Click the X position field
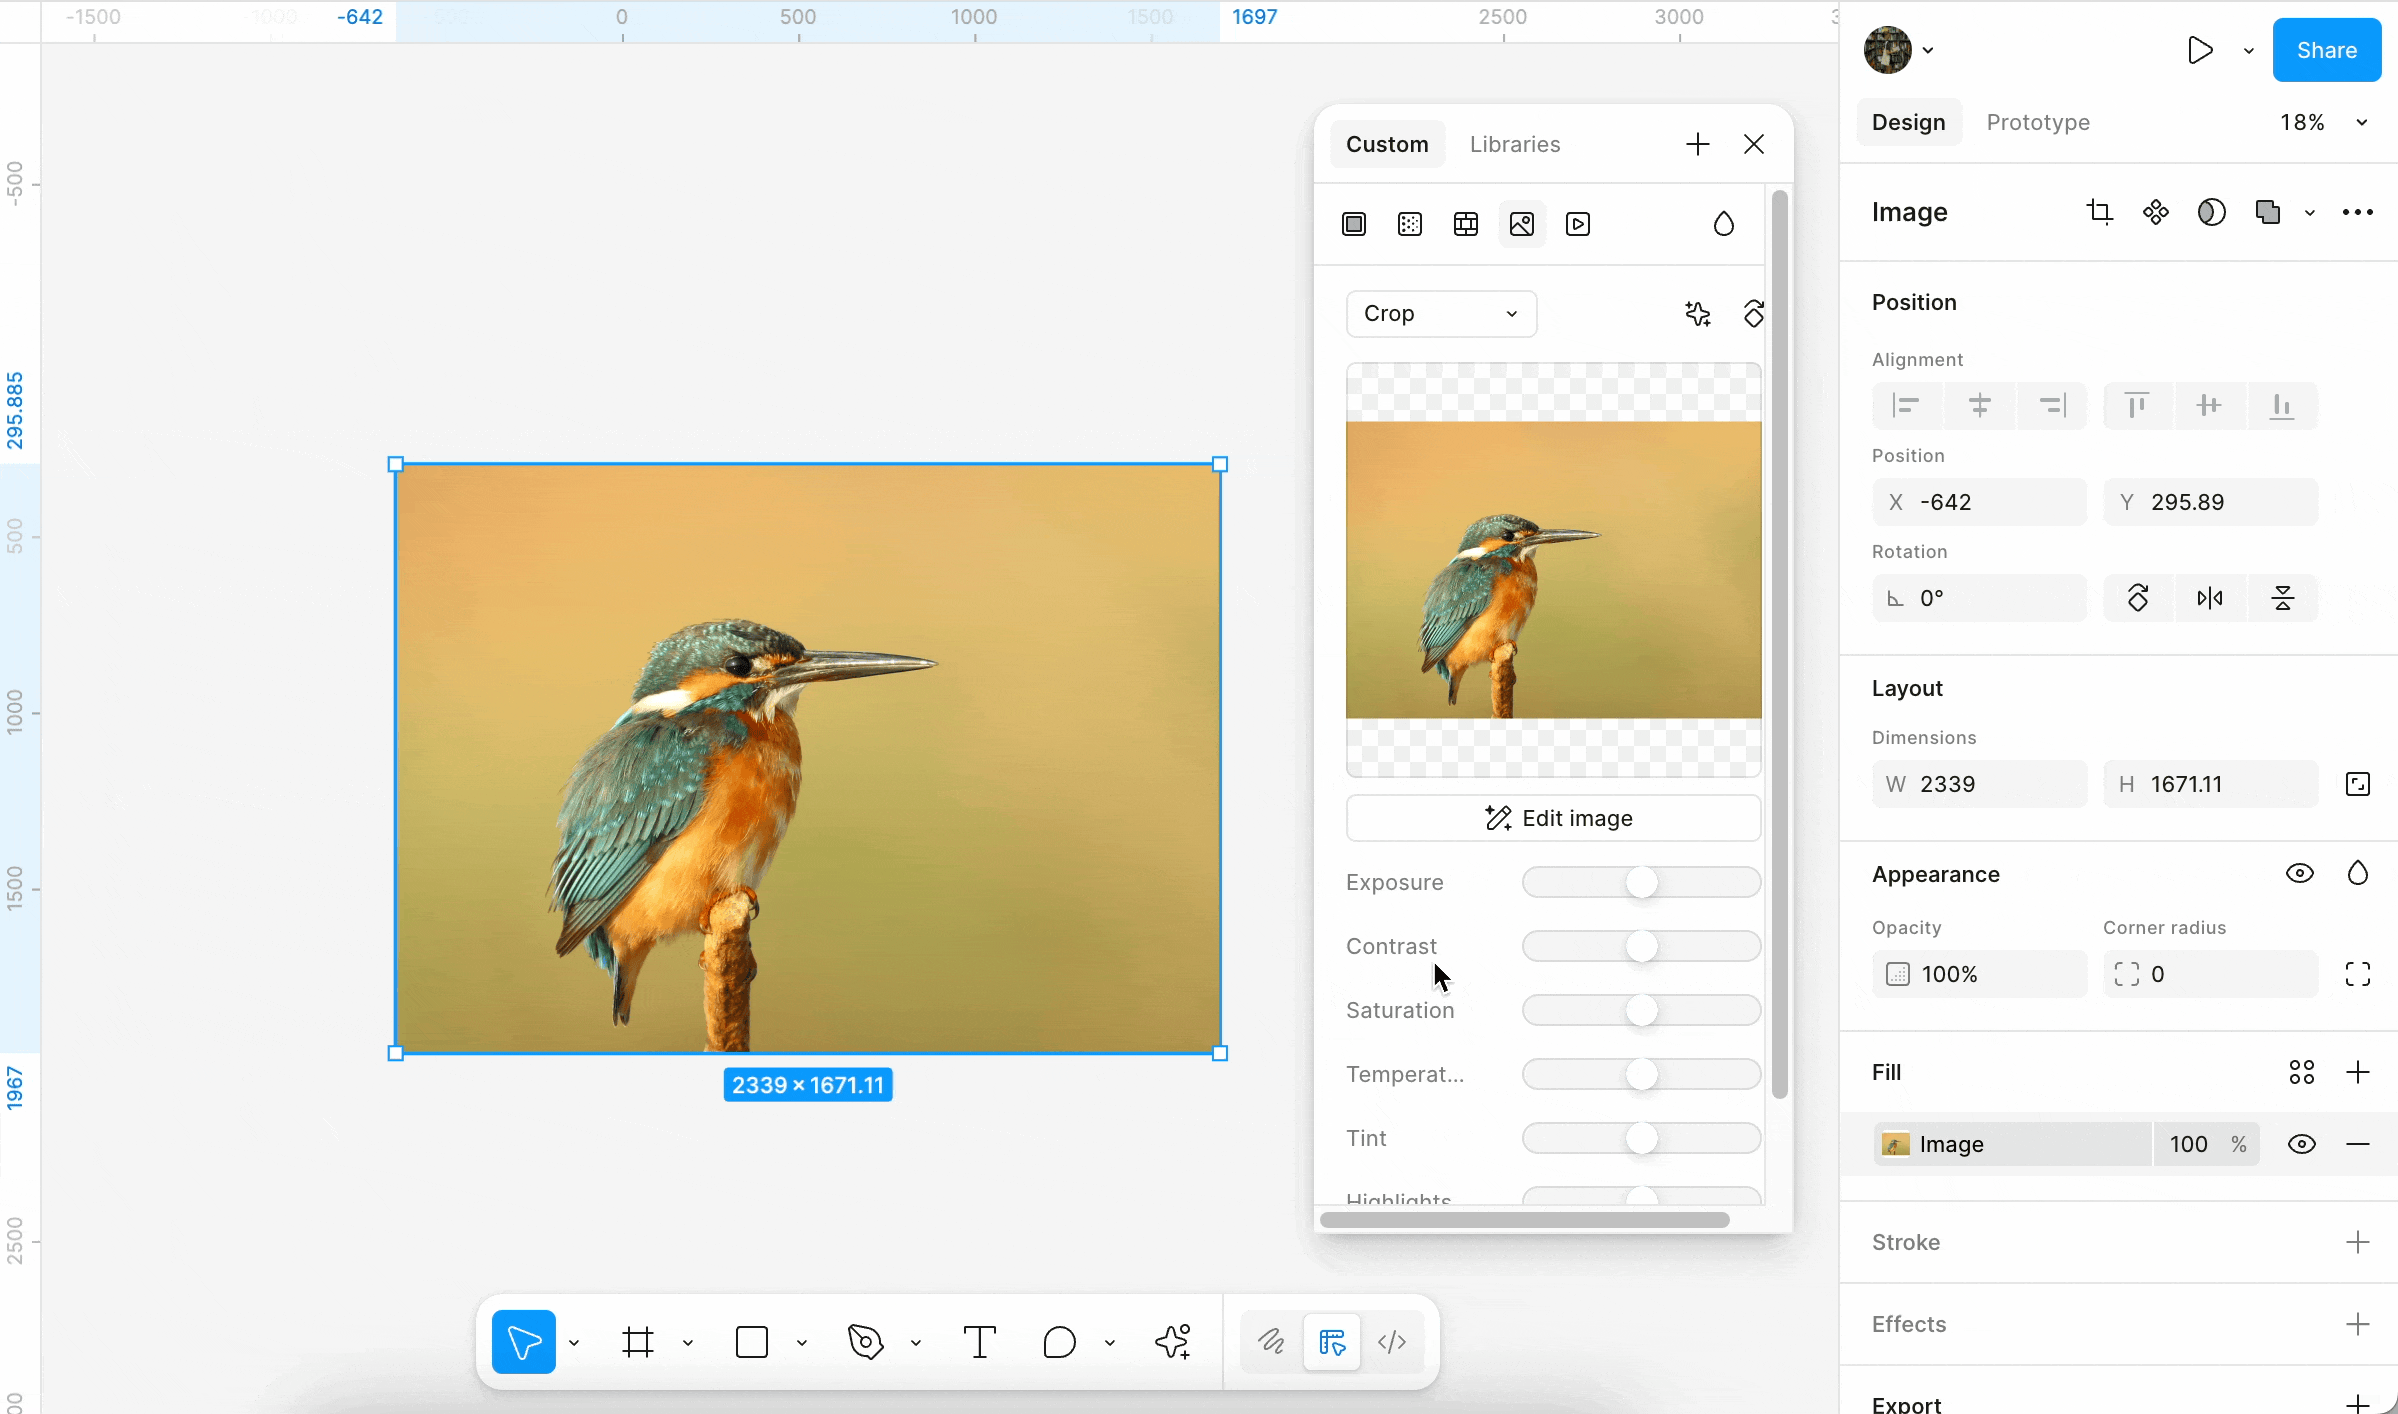Image resolution: width=2398 pixels, height=1414 pixels. [1980, 502]
